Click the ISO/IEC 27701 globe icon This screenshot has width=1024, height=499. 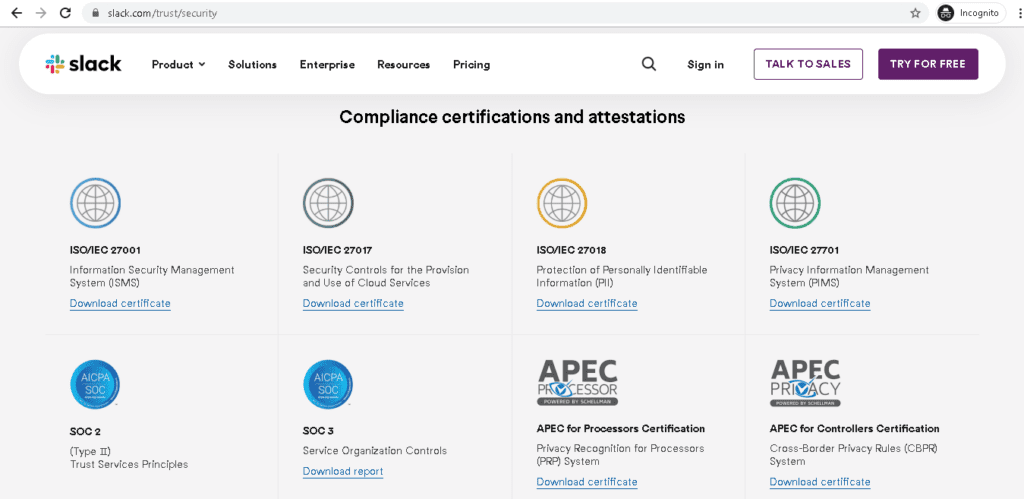(795, 203)
